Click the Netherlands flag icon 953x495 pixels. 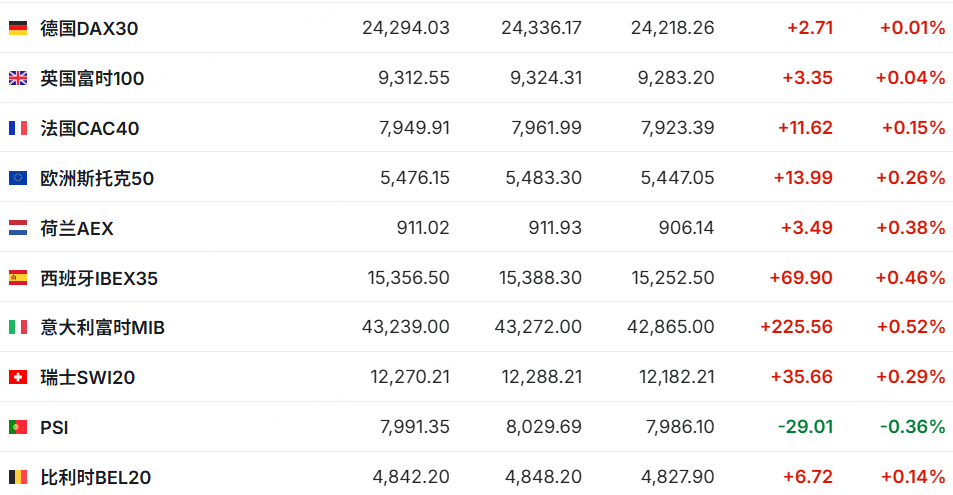point(18,228)
